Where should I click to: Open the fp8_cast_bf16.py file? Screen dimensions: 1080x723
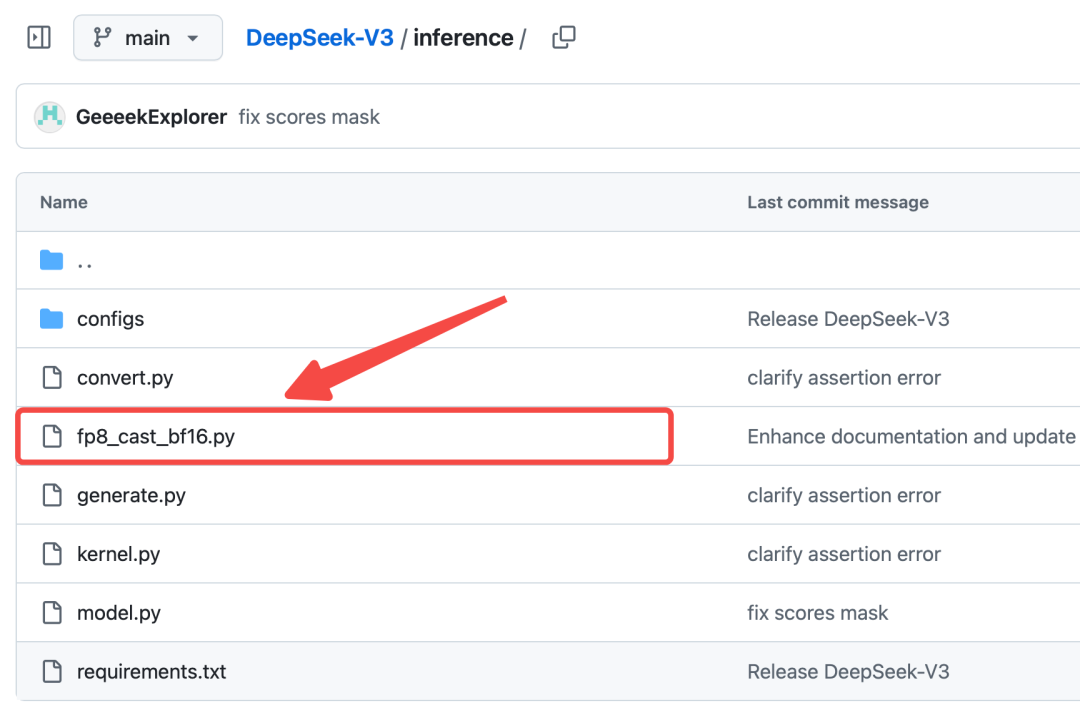(x=155, y=437)
